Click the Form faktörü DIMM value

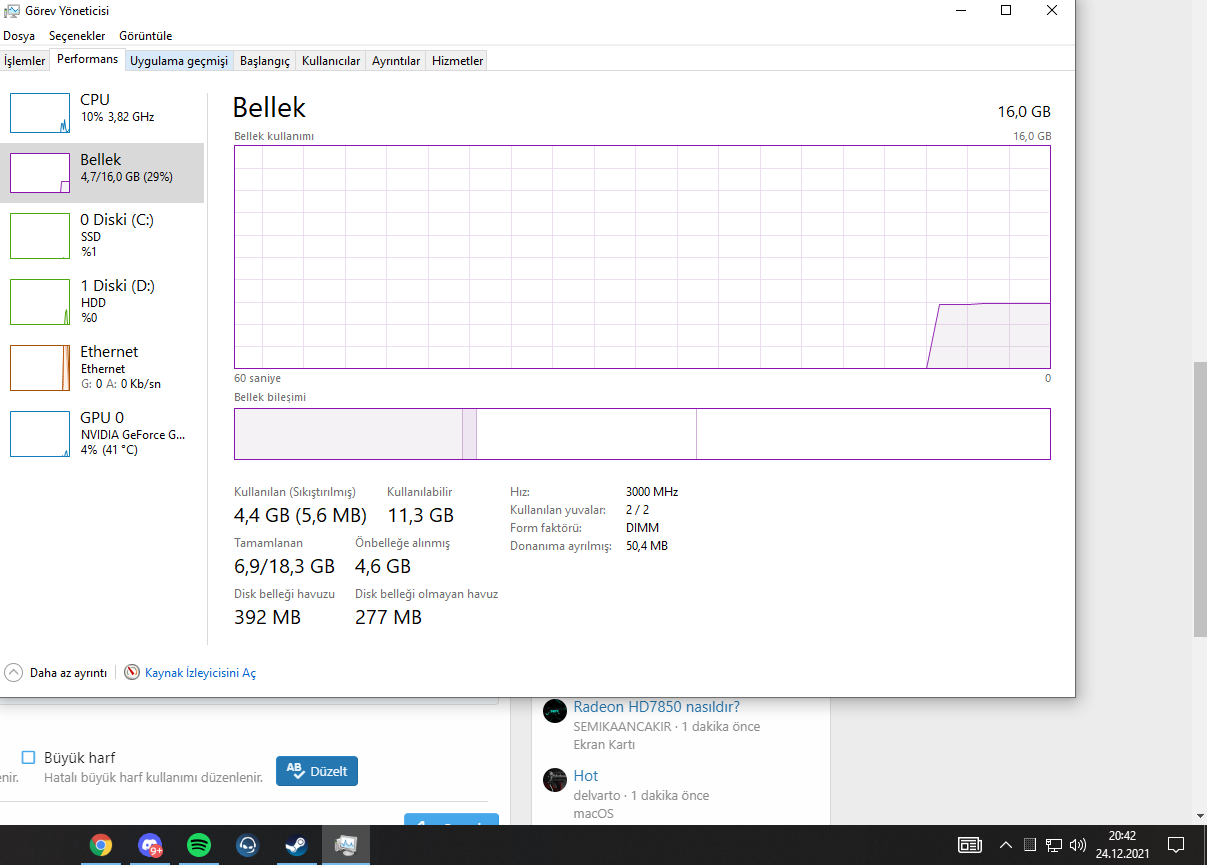click(642, 528)
